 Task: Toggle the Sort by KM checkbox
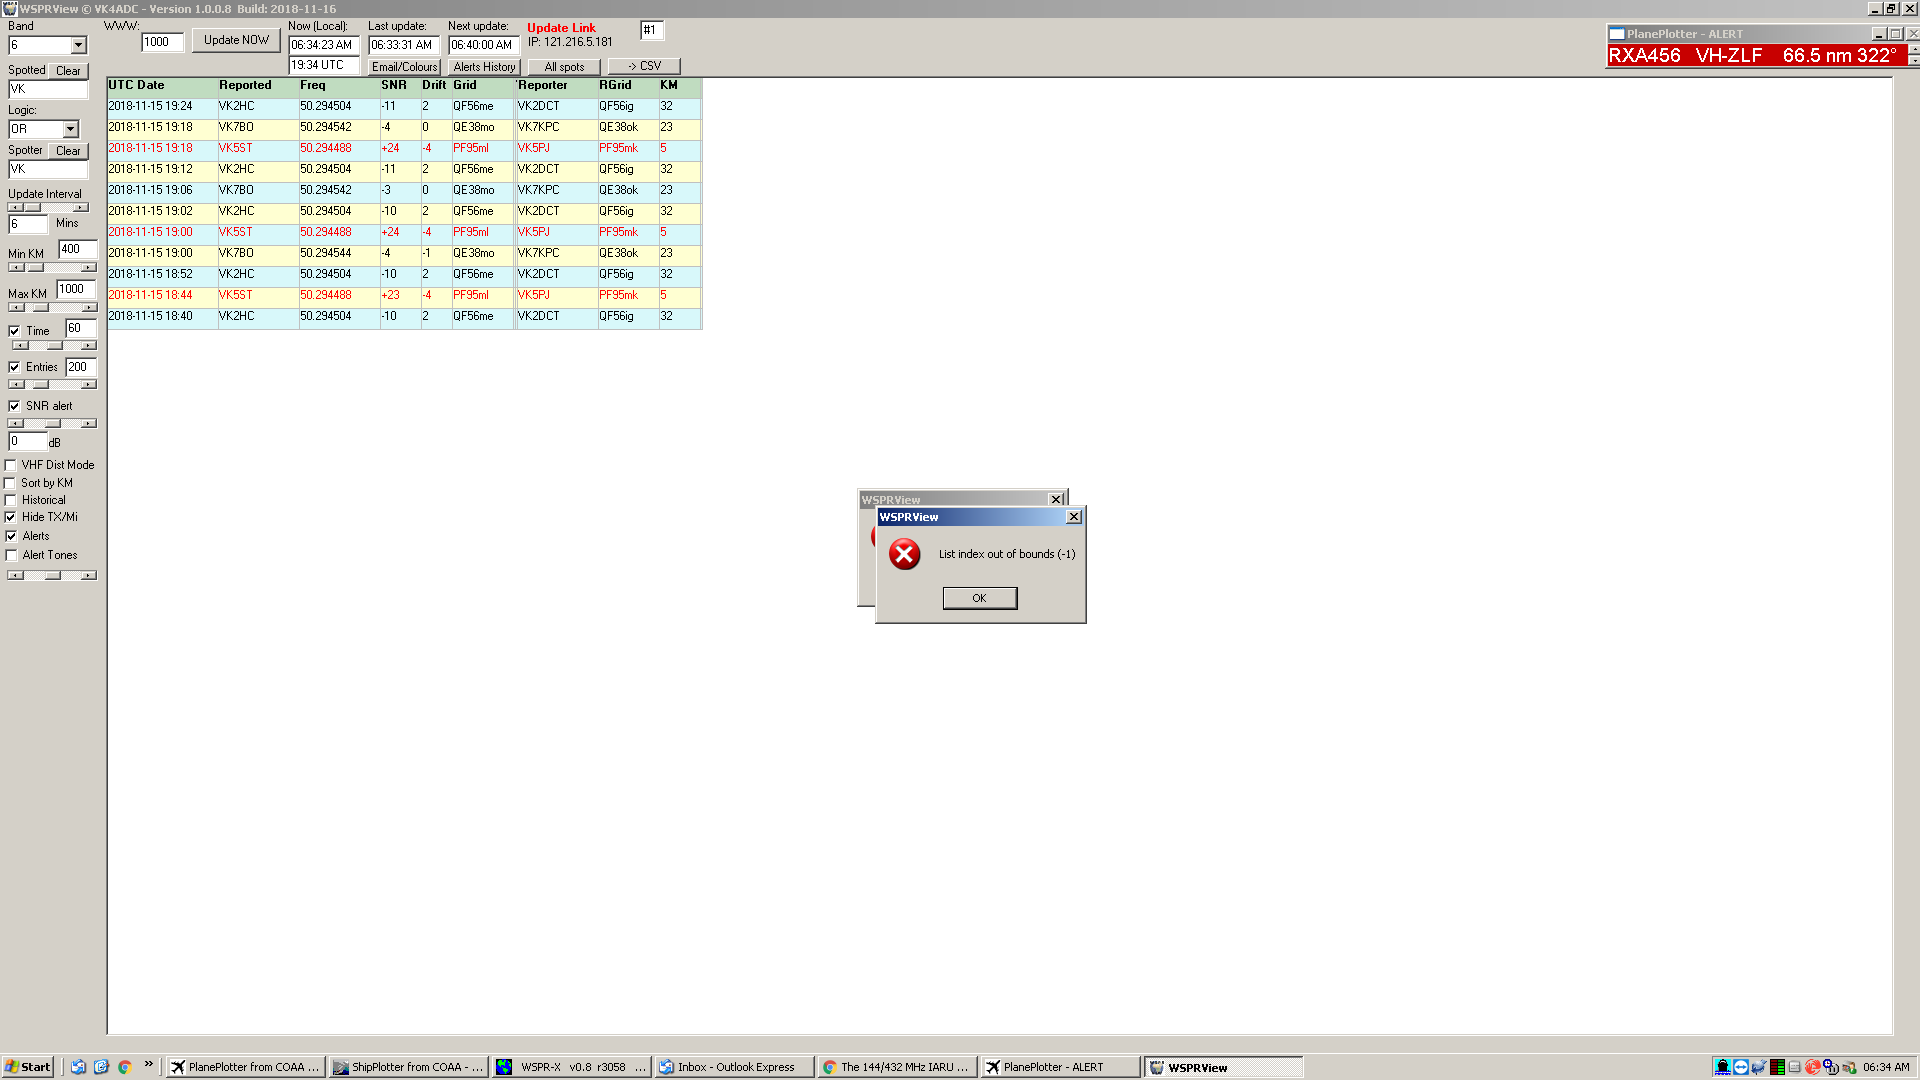click(11, 483)
